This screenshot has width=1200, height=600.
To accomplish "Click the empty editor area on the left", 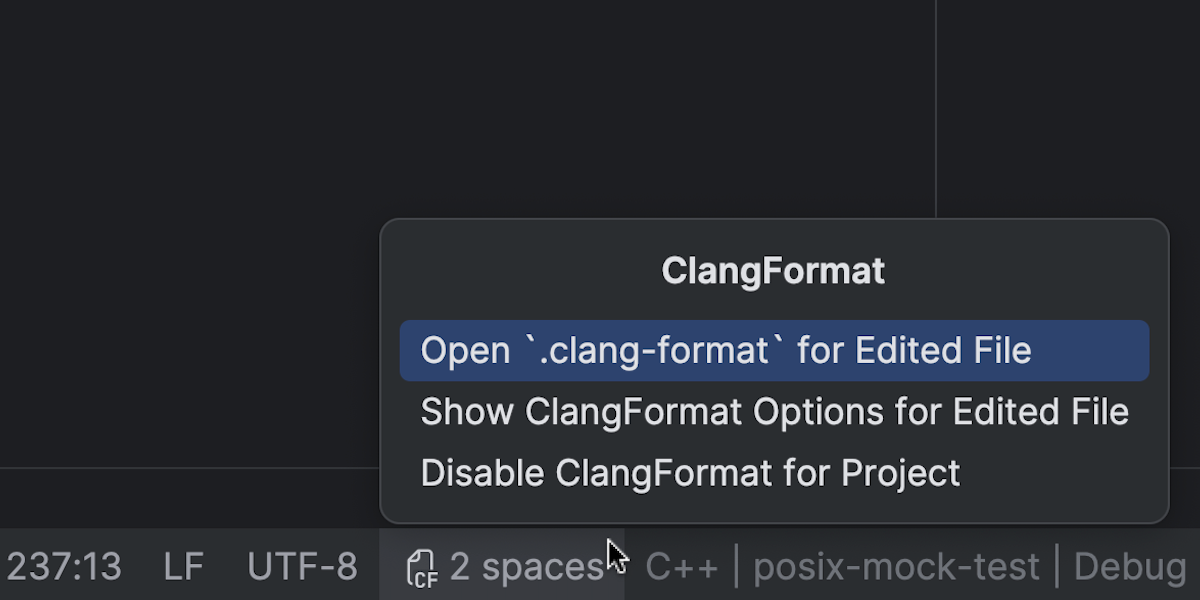I will pos(190,230).
